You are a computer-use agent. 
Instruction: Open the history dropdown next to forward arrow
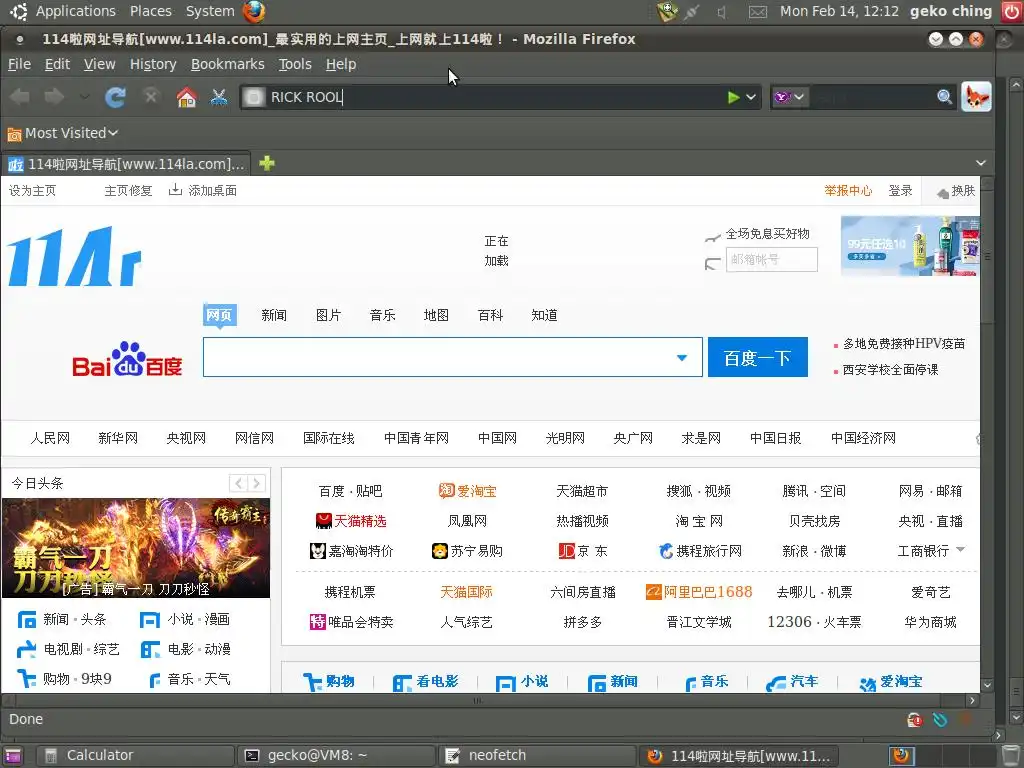[x=84, y=97]
